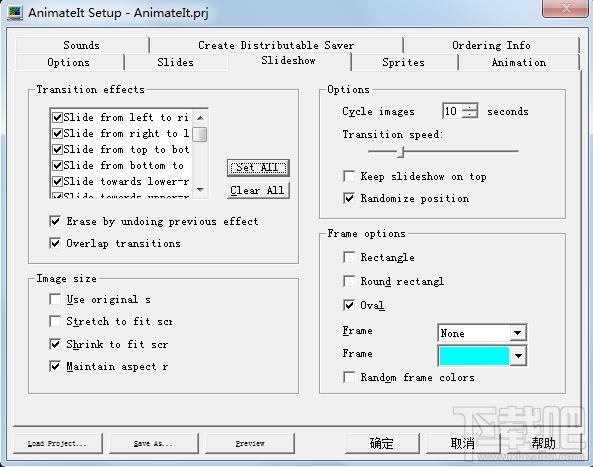This screenshot has height=467, width=593.
Task: Click the Cycle images seconds field
Action: (452, 111)
